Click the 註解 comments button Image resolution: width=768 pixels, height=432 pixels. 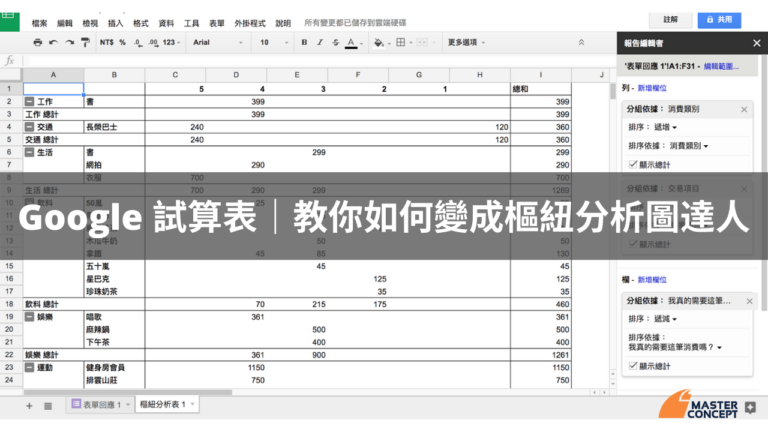point(671,20)
